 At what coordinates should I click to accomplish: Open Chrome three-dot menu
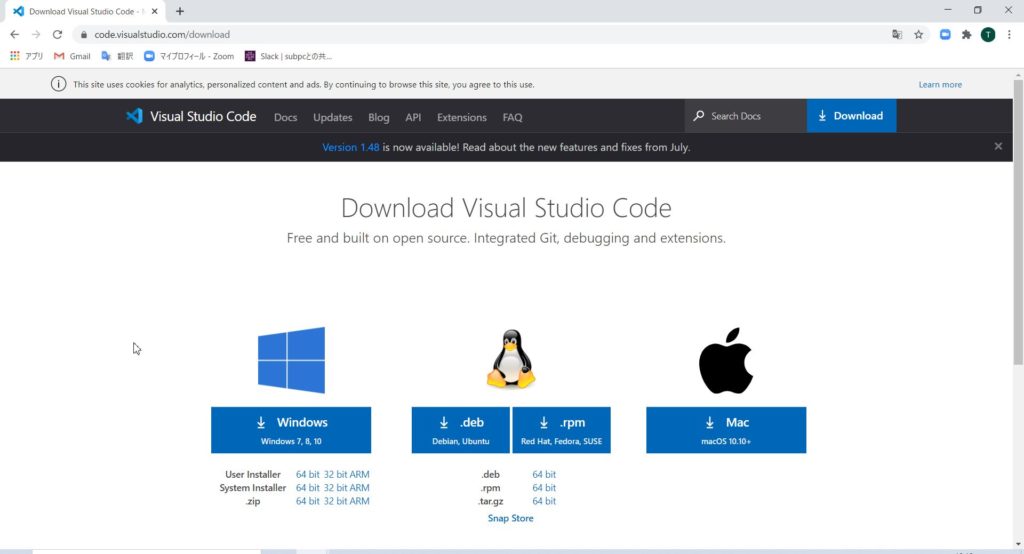(1009, 35)
